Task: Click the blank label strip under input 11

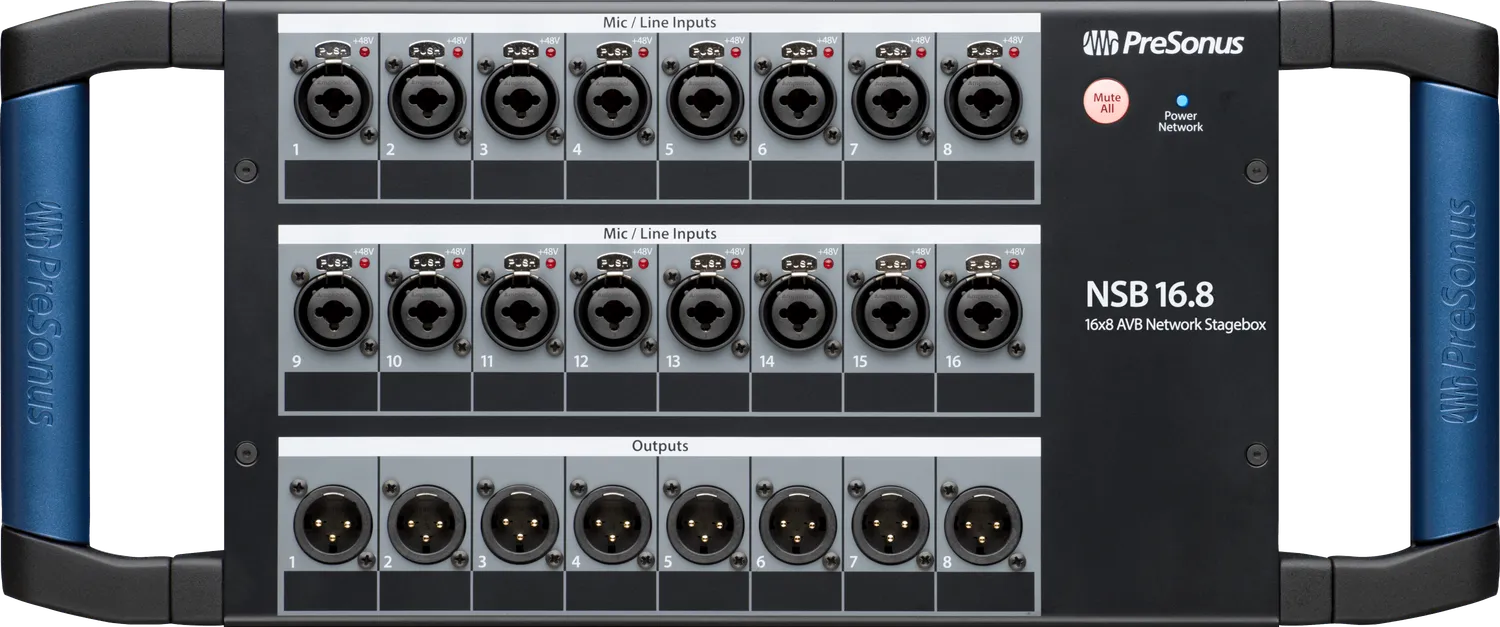Action: tap(518, 392)
